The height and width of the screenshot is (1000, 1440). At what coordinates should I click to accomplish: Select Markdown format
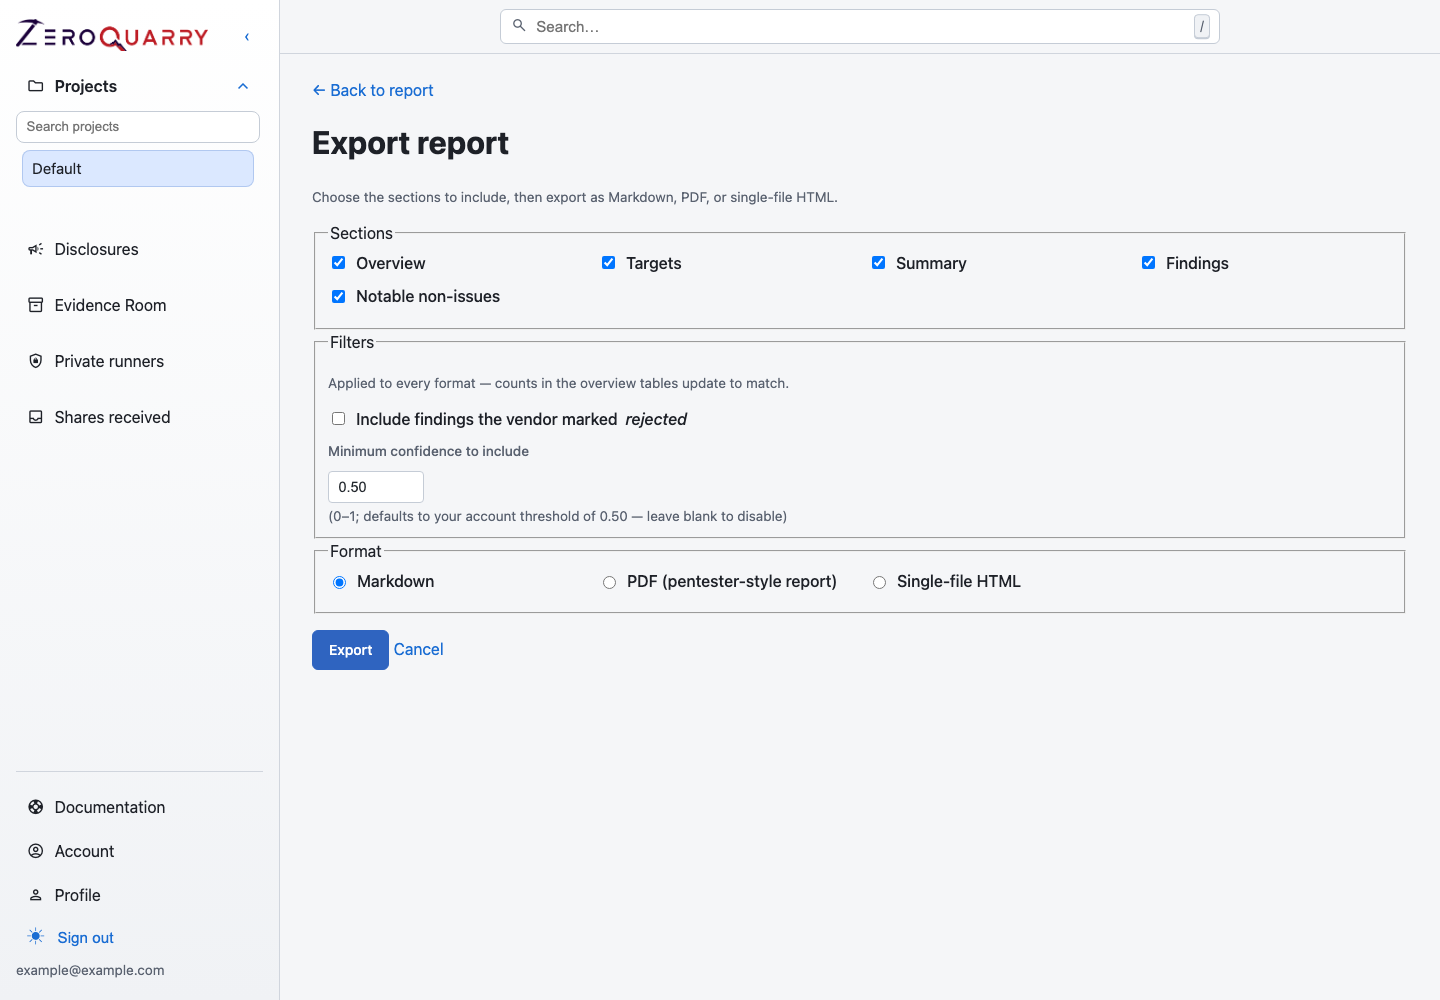tap(339, 582)
